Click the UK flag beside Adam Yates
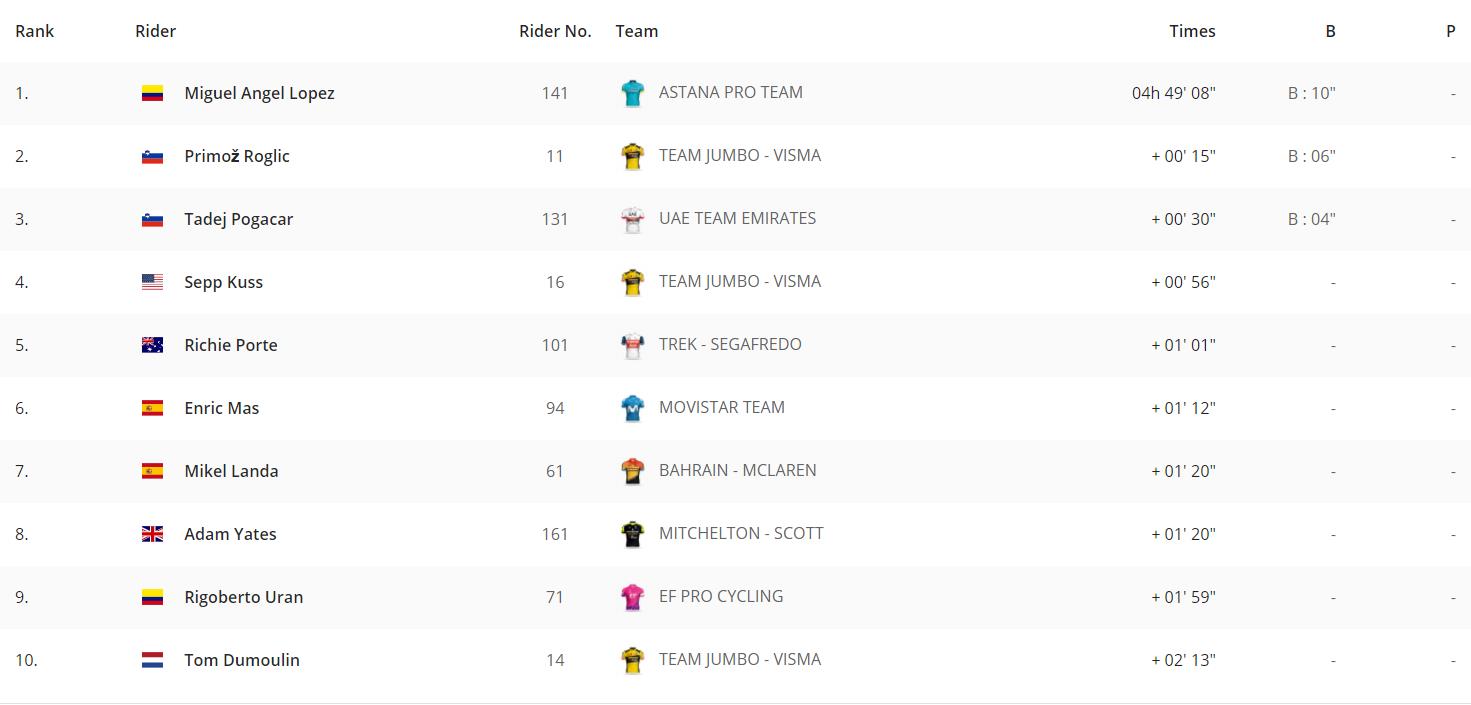The height and width of the screenshot is (705, 1471). pos(152,534)
